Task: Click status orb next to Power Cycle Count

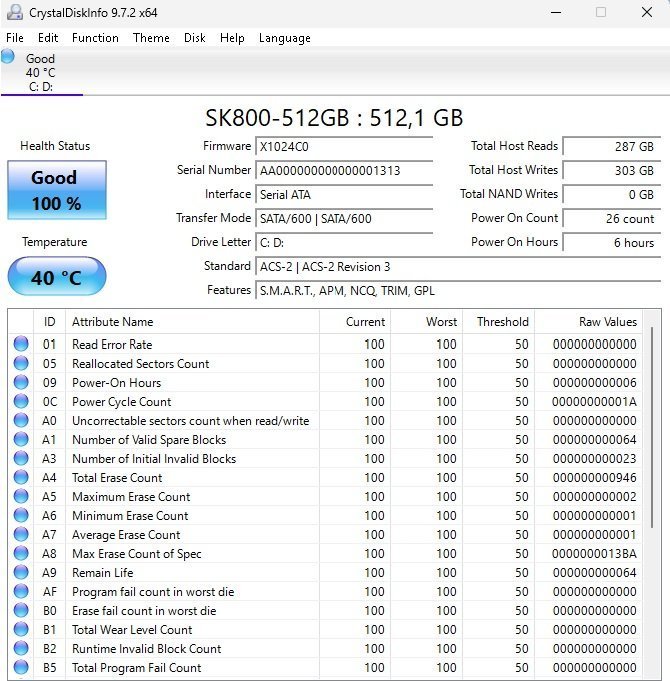Action: coord(21,402)
